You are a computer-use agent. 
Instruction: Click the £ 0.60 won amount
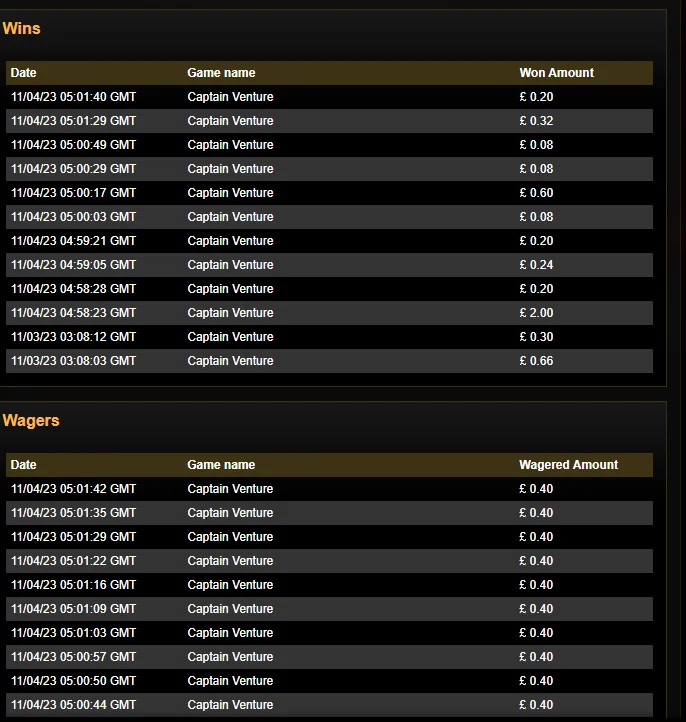click(536, 192)
